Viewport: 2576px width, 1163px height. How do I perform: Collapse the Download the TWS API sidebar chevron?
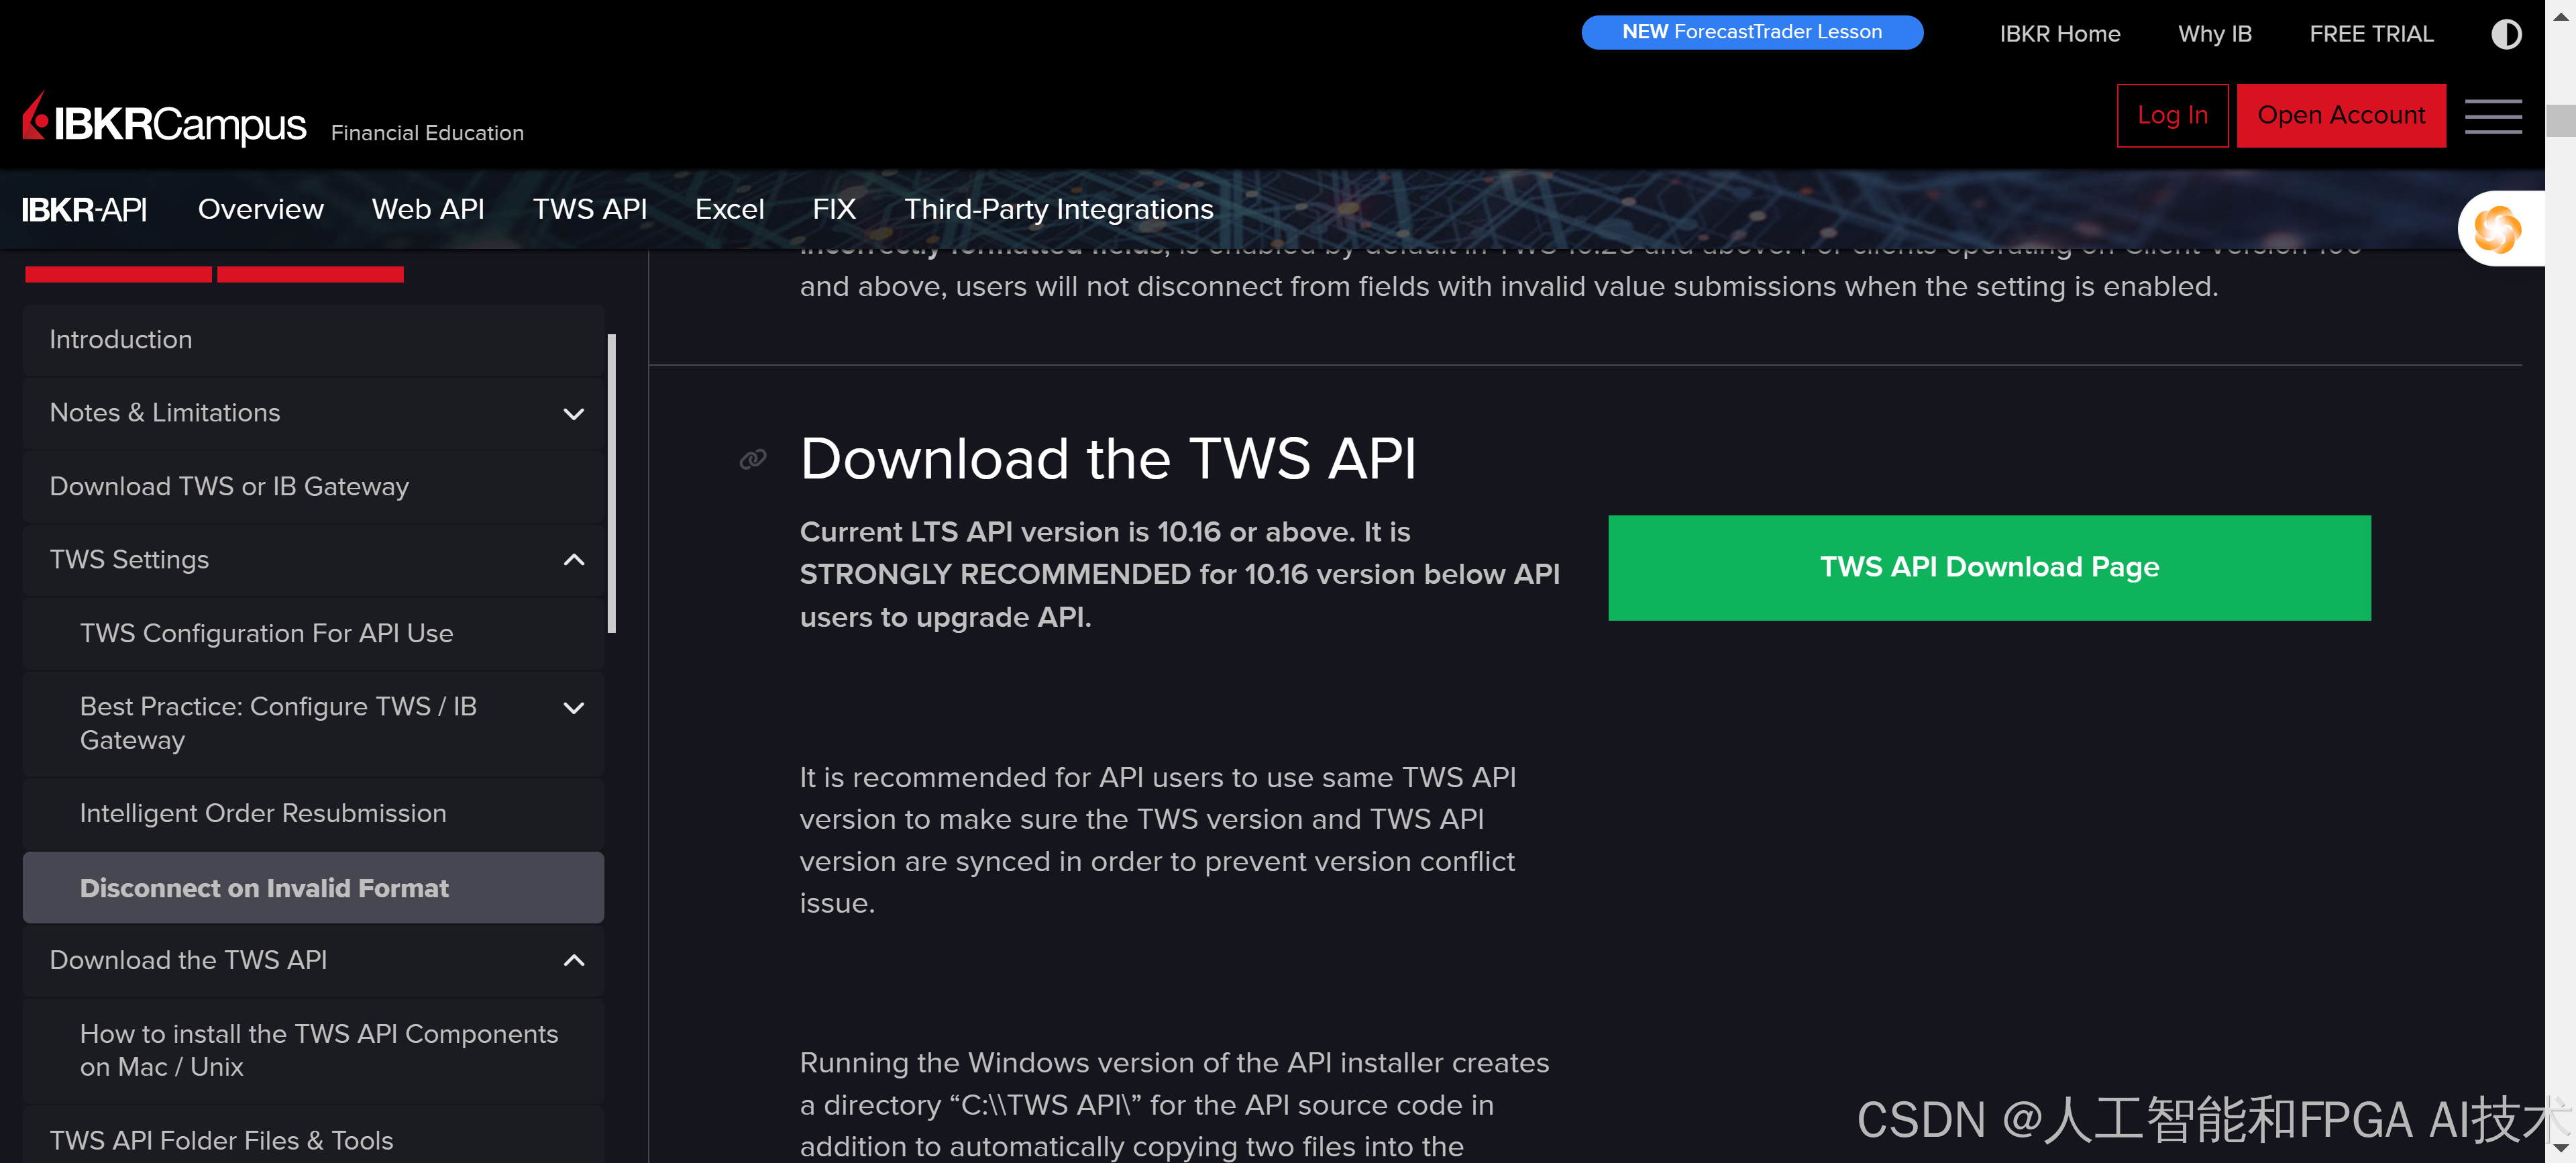pos(573,961)
